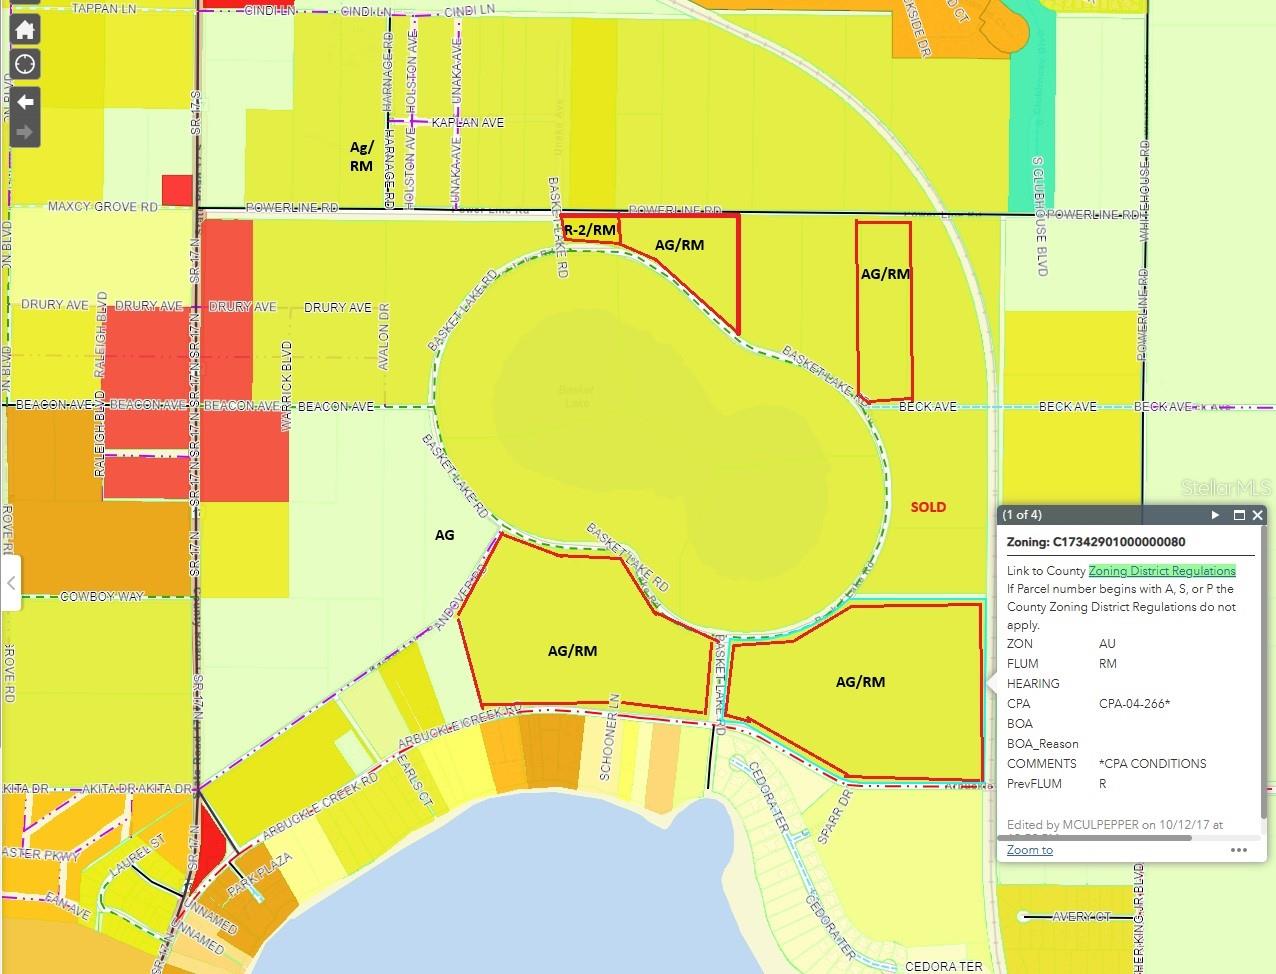This screenshot has width=1276, height=974.
Task: Expand the left side panel arrow
Action: pos(10,583)
